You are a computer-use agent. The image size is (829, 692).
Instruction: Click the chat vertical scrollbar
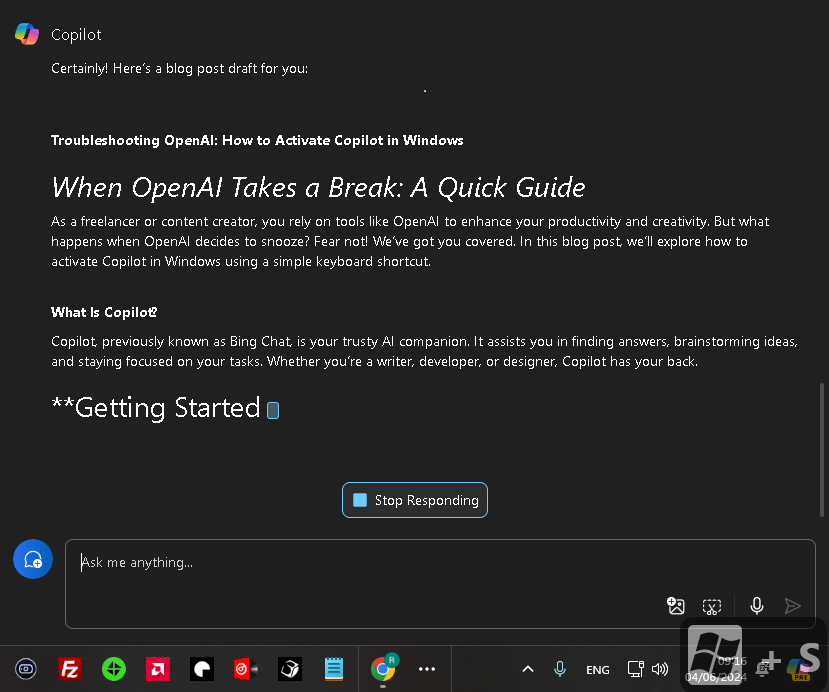point(822,450)
